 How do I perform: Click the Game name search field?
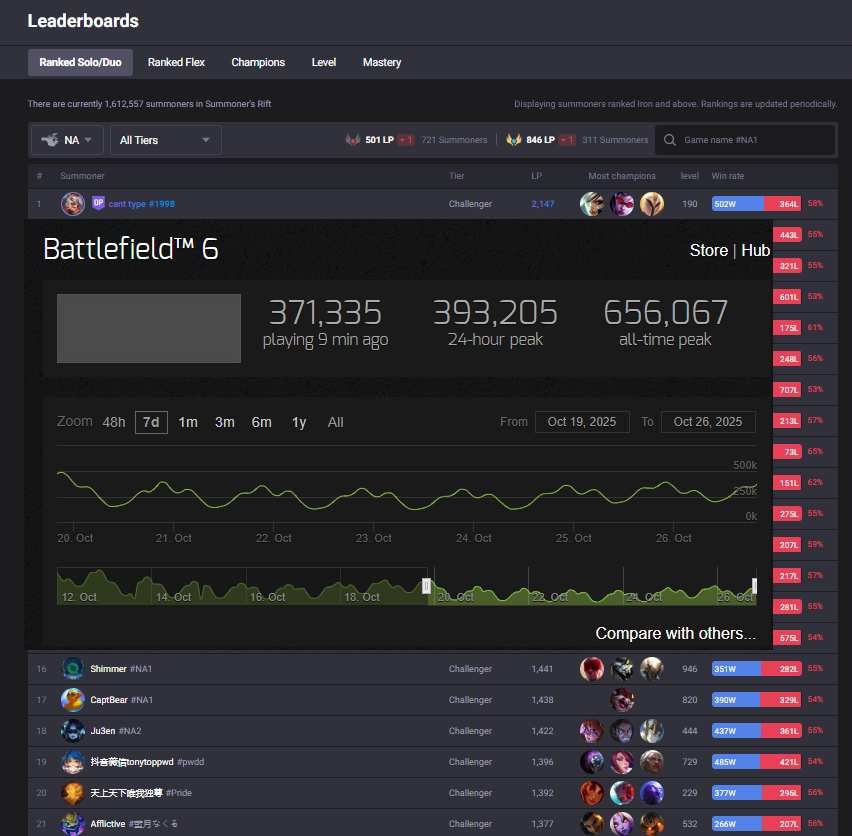[745, 140]
